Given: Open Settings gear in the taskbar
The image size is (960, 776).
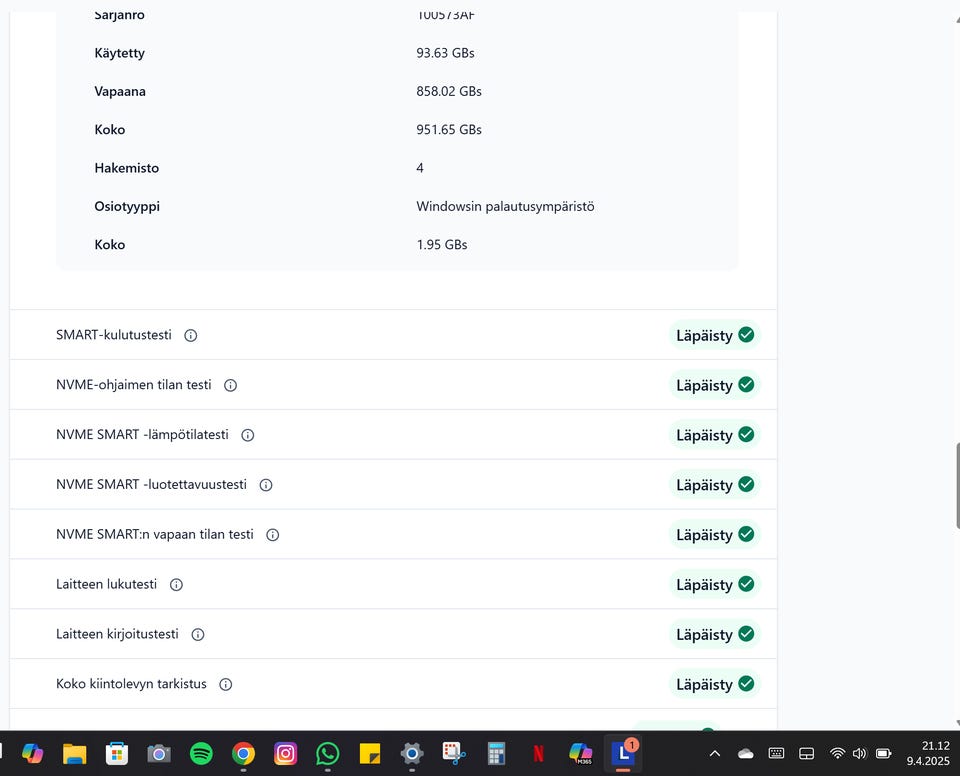Looking at the screenshot, I should click(412, 753).
